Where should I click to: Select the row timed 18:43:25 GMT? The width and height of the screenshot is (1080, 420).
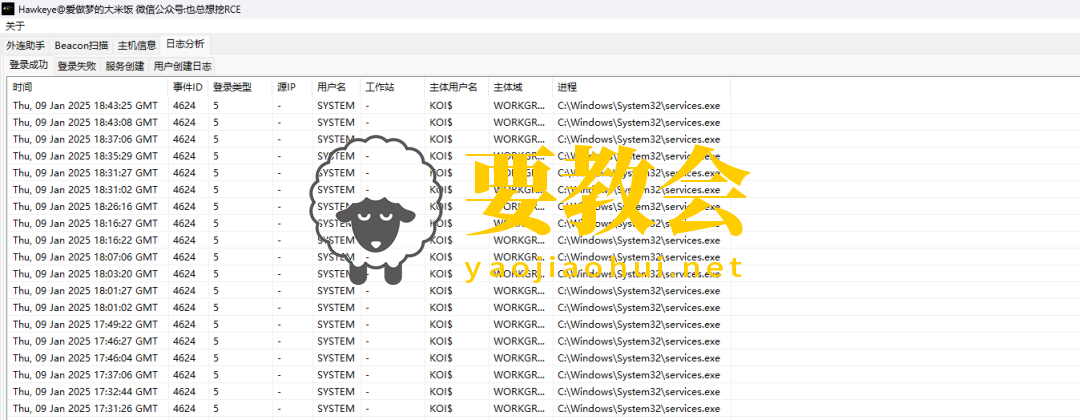[368, 105]
